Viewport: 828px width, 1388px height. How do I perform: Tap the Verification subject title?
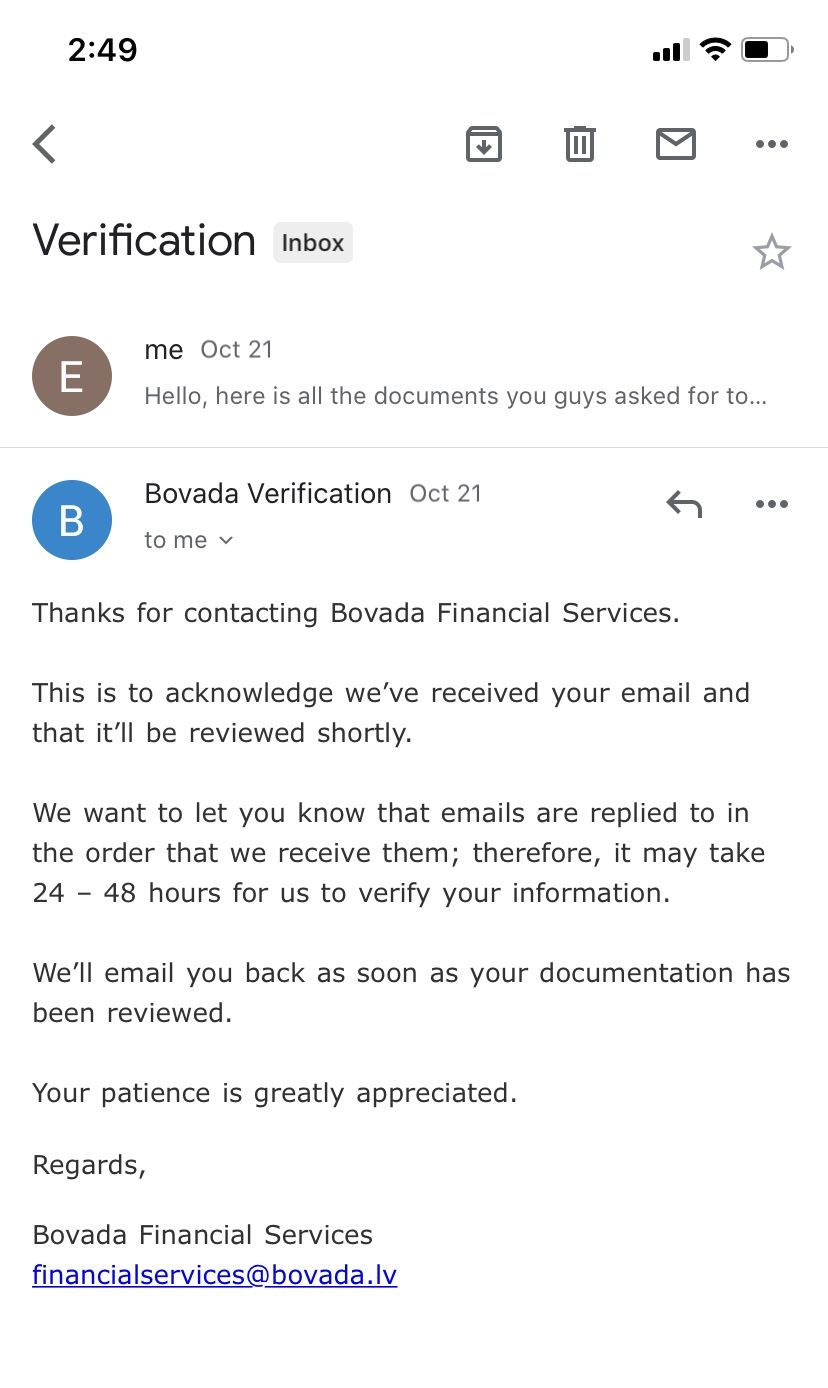click(x=144, y=241)
